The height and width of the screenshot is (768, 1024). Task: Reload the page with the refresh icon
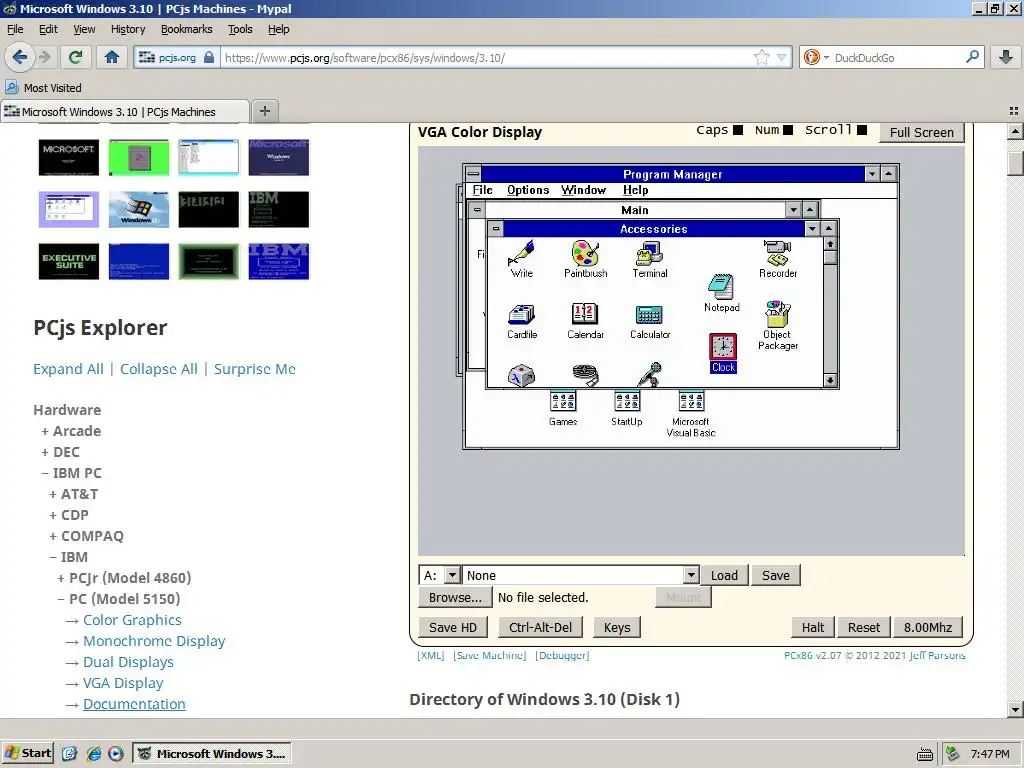(x=75, y=57)
